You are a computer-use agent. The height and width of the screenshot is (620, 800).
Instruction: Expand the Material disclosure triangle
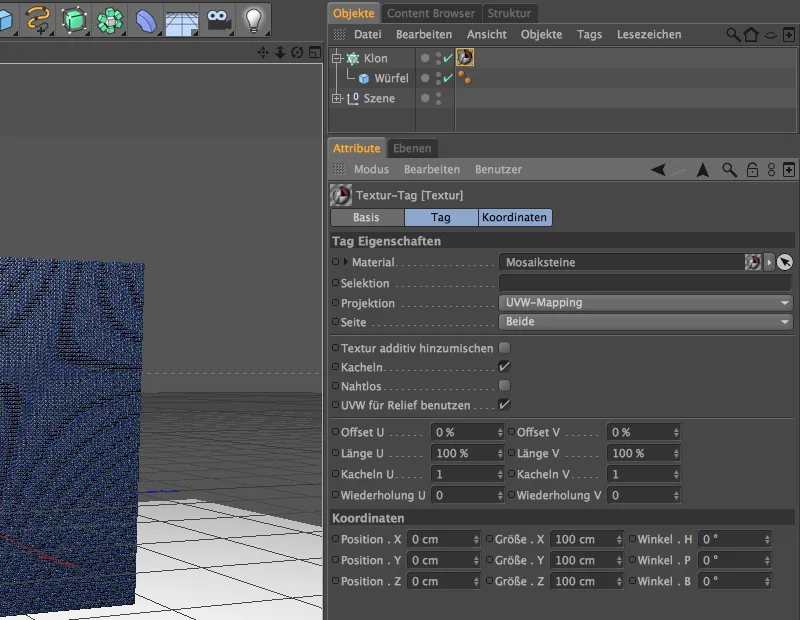coord(345,262)
